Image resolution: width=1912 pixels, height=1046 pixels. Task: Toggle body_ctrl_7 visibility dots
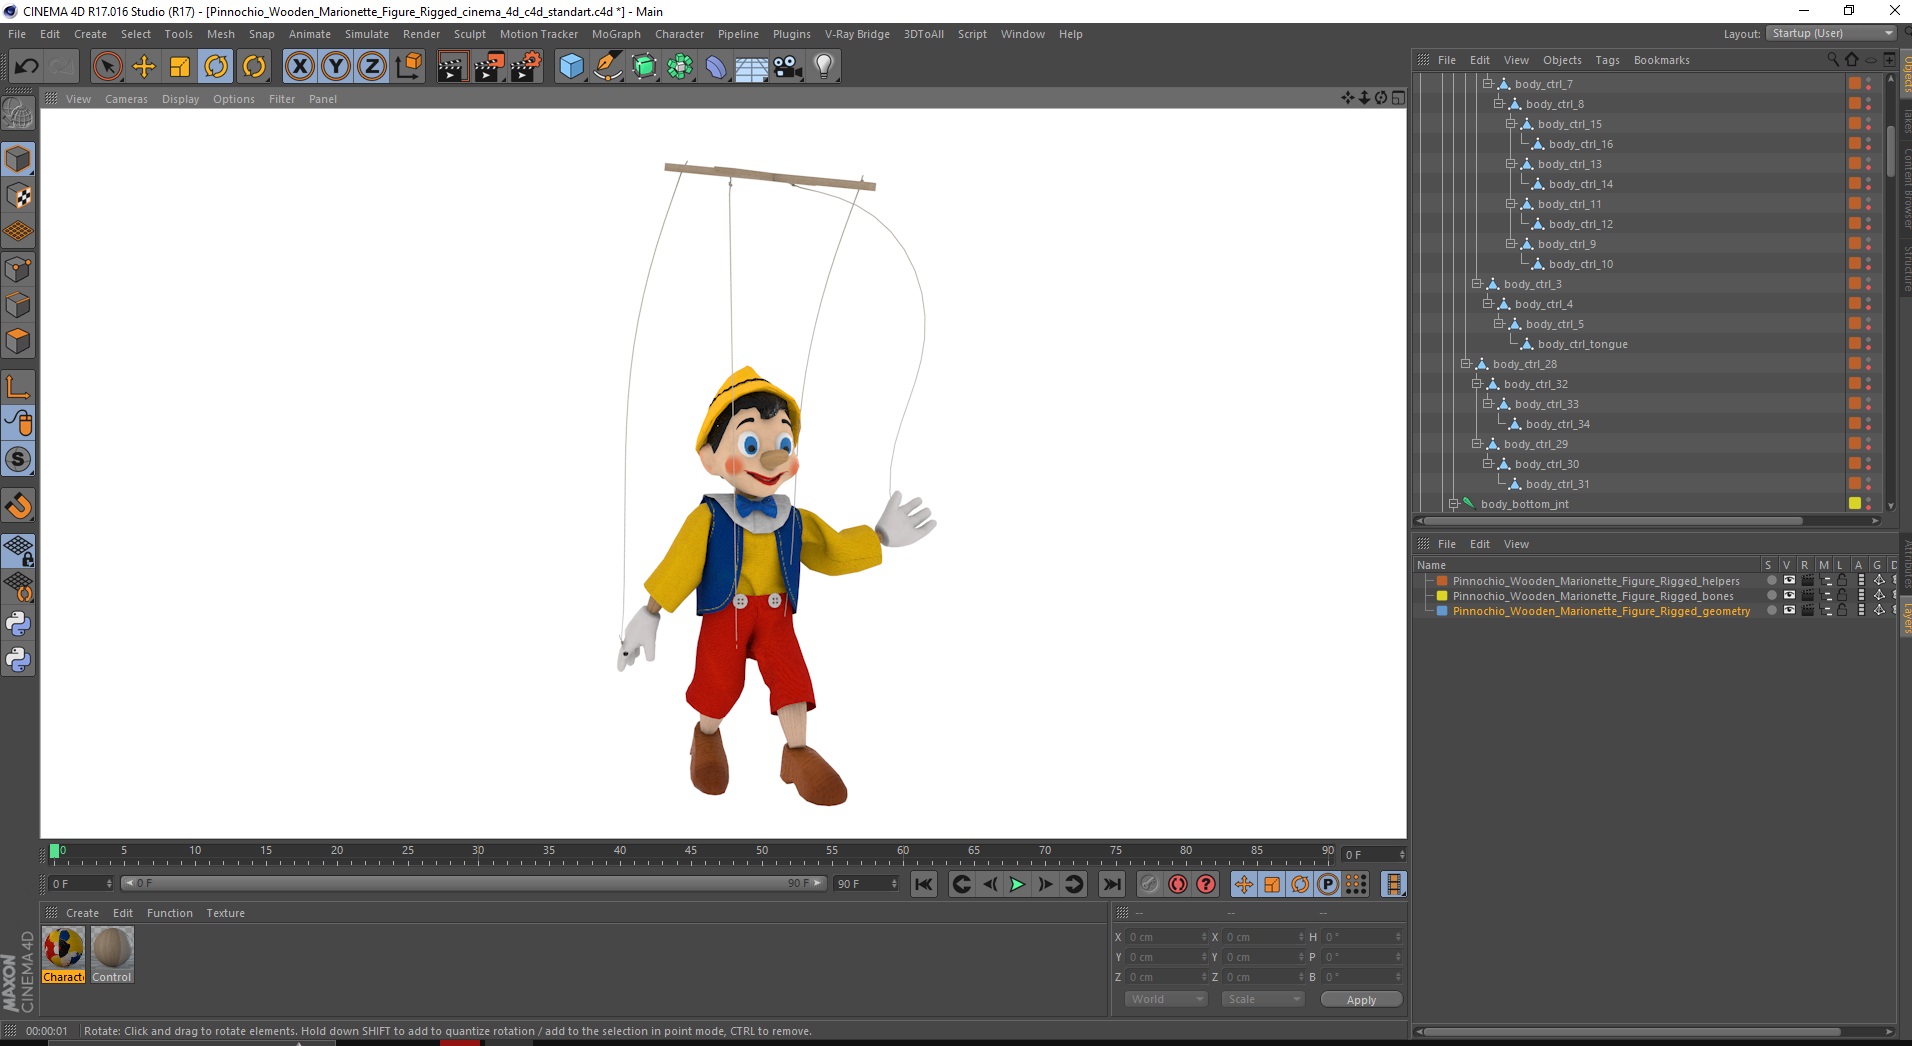tap(1868, 84)
